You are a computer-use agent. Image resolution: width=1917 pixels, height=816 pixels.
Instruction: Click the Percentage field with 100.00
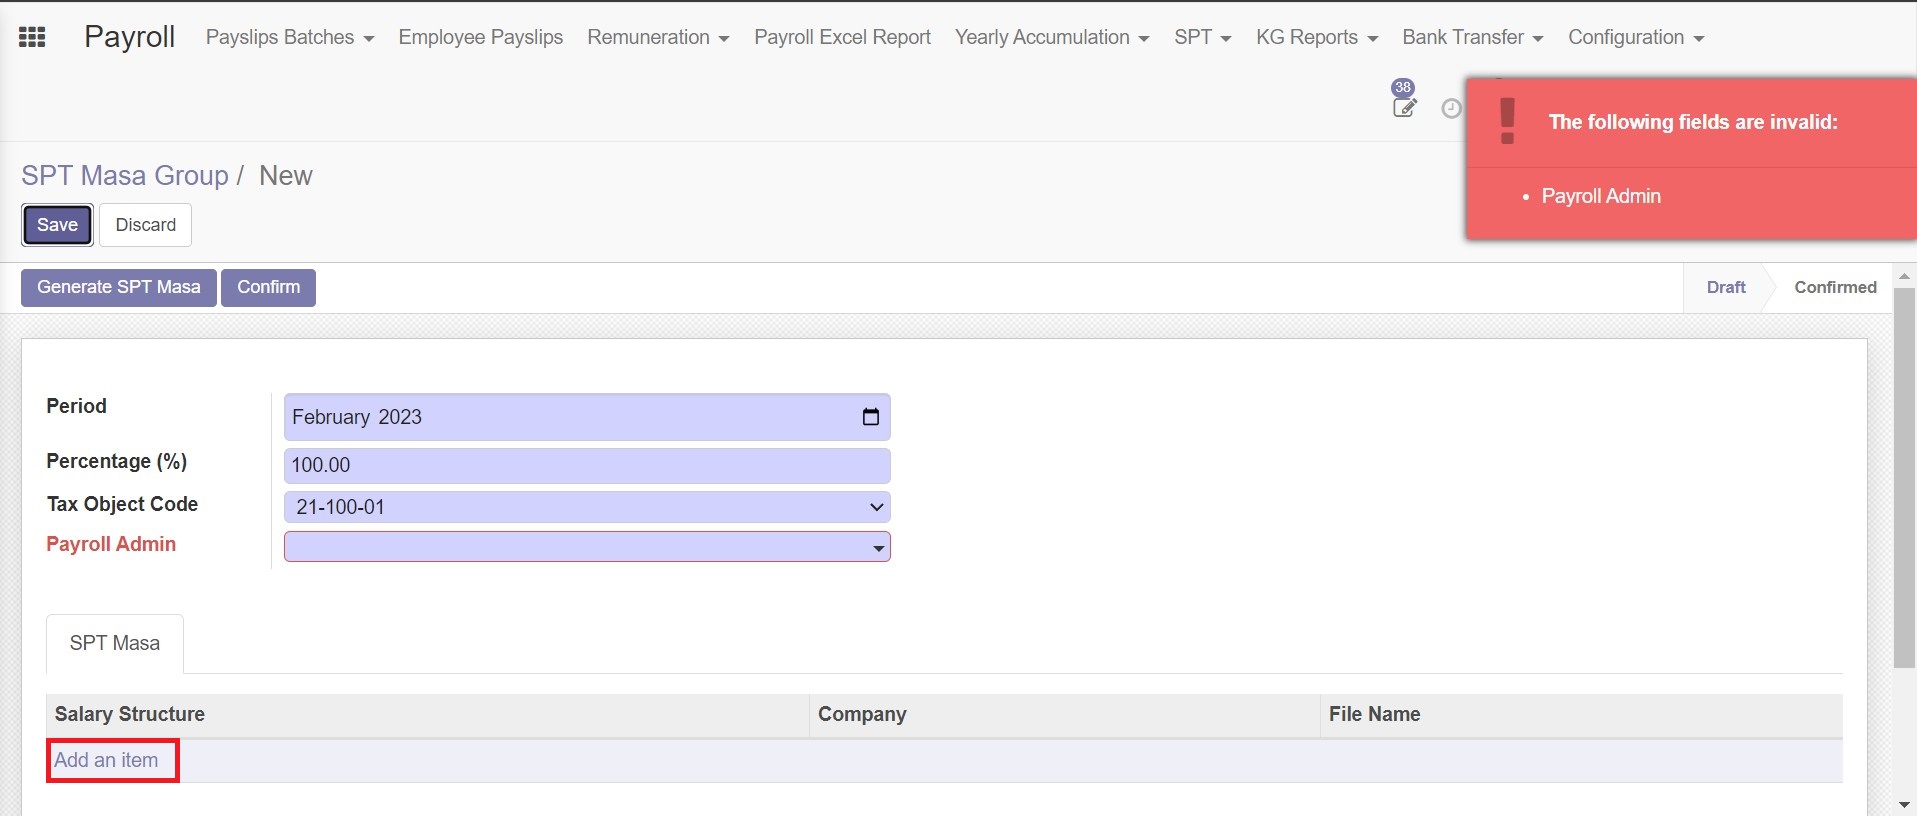pyautogui.click(x=587, y=465)
